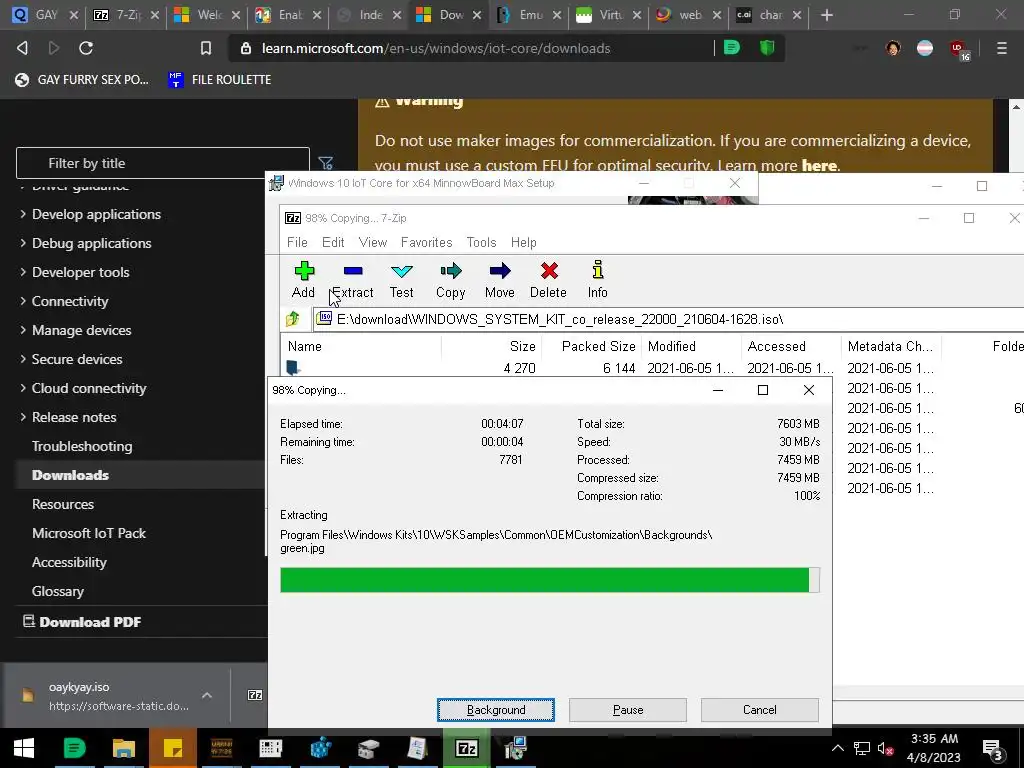Screen dimensions: 1024x768
Task: Click the Move toolbar icon in 7-Zip
Action: pos(500,271)
